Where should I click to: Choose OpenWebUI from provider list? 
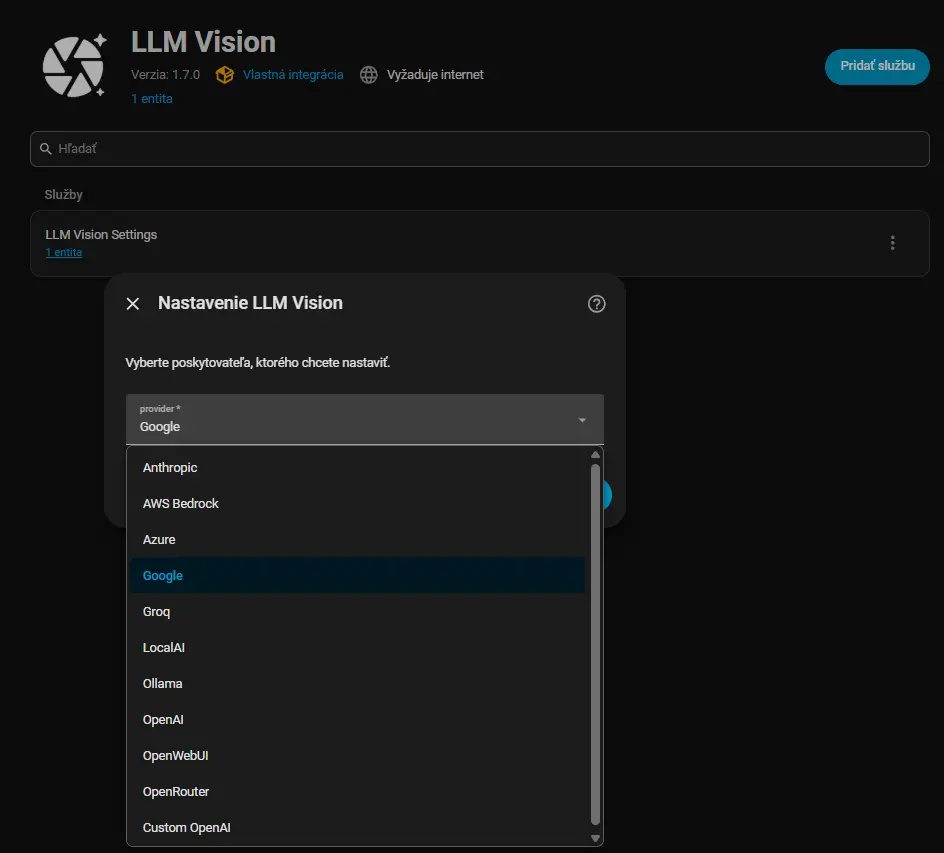tap(358, 756)
